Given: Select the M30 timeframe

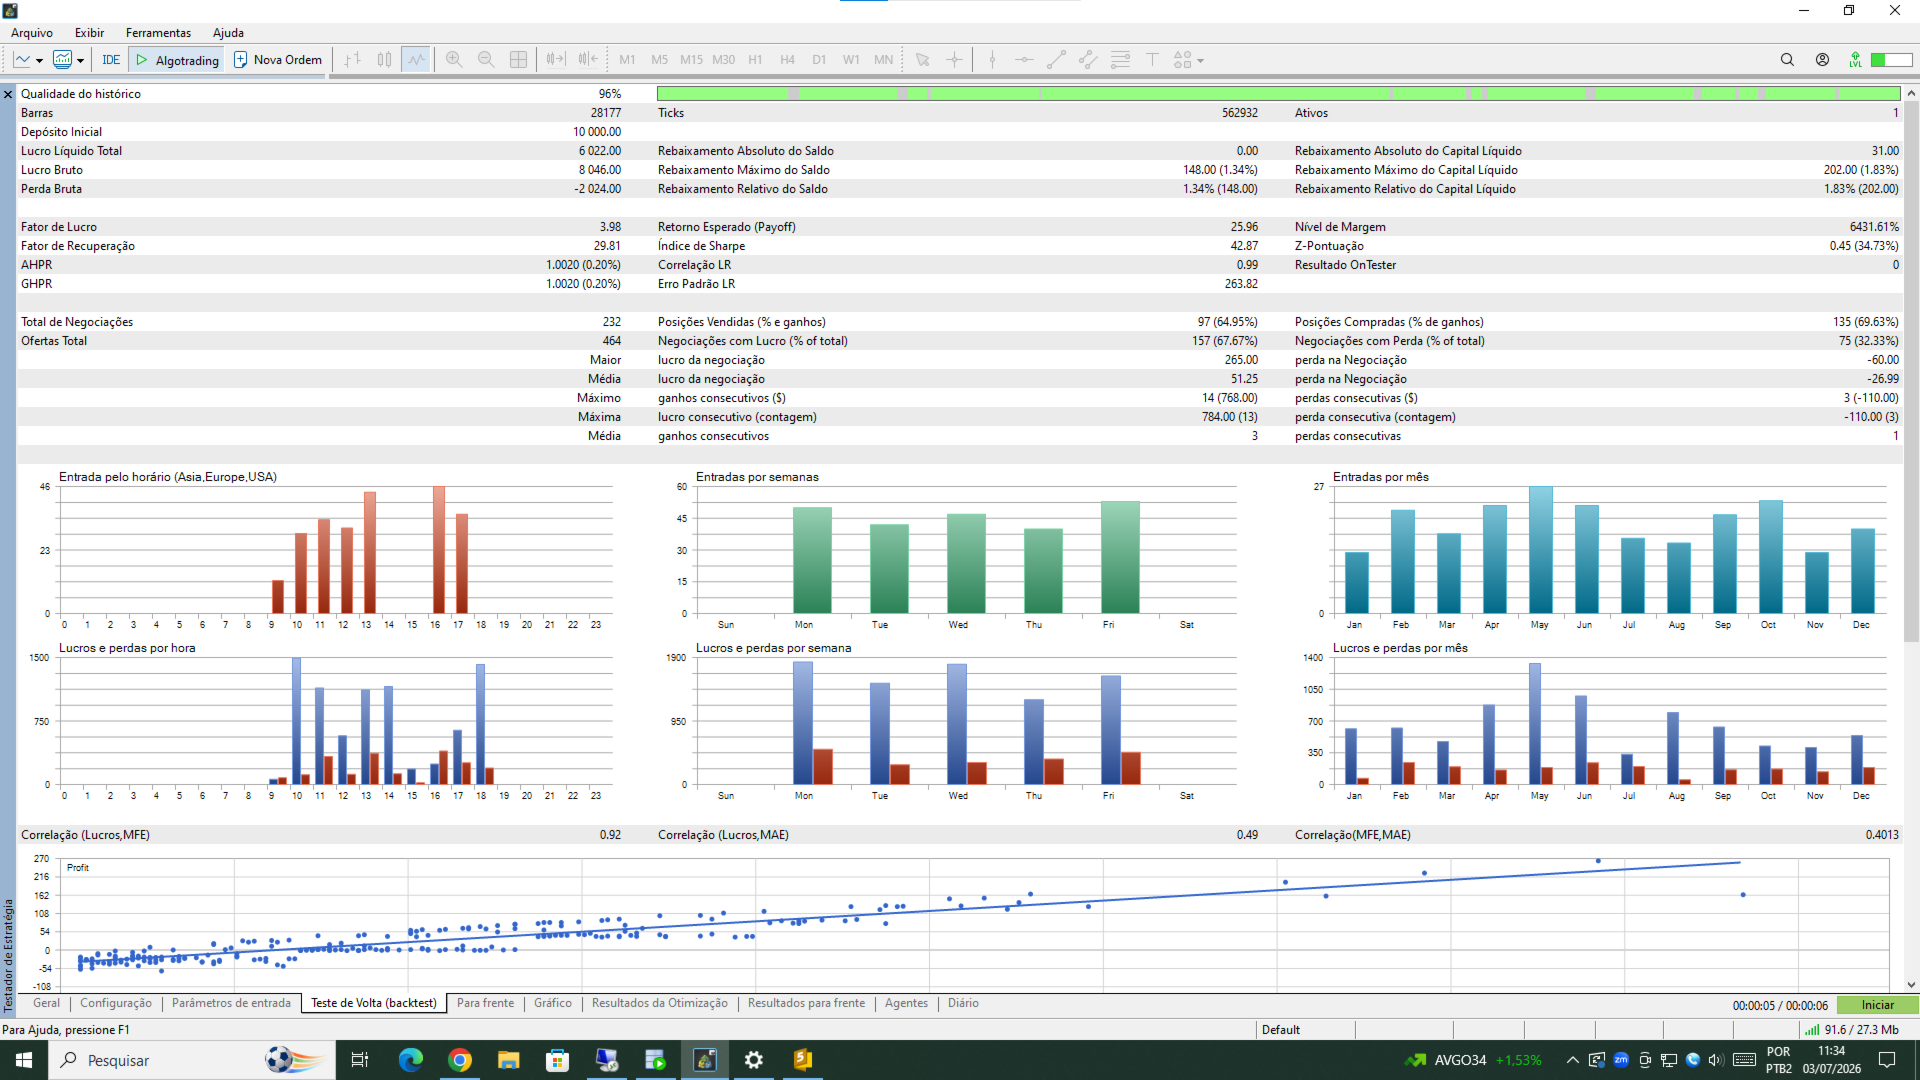Looking at the screenshot, I should click(x=723, y=60).
